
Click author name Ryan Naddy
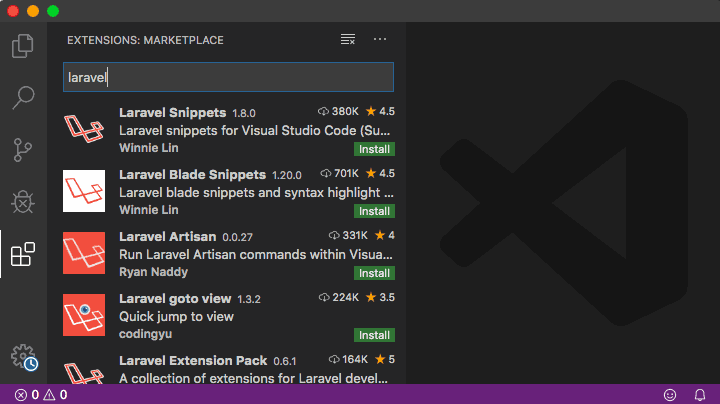(153, 272)
